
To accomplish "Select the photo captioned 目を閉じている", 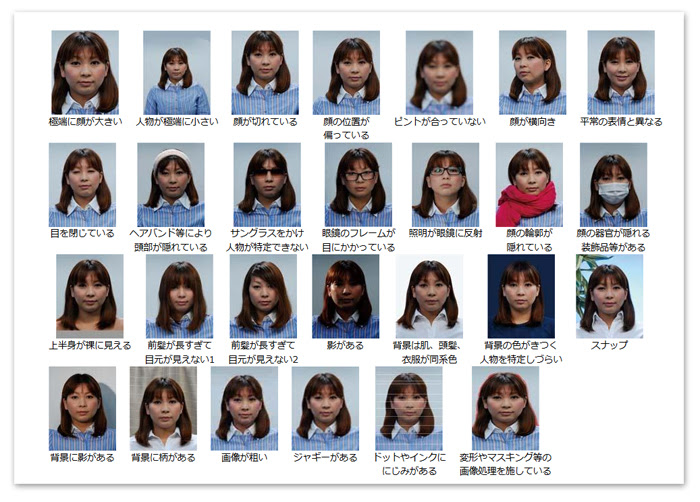I will point(82,184).
